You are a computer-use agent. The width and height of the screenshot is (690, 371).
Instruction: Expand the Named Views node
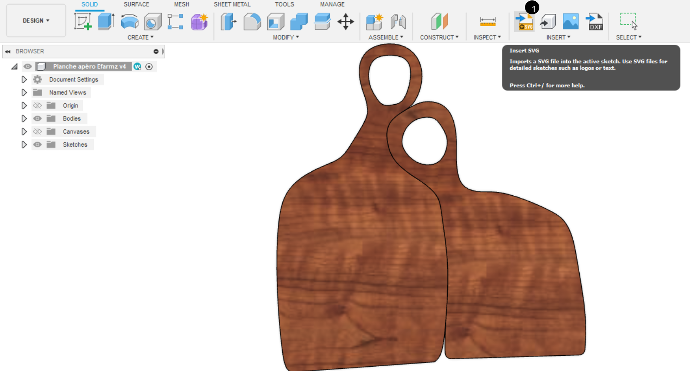25,92
